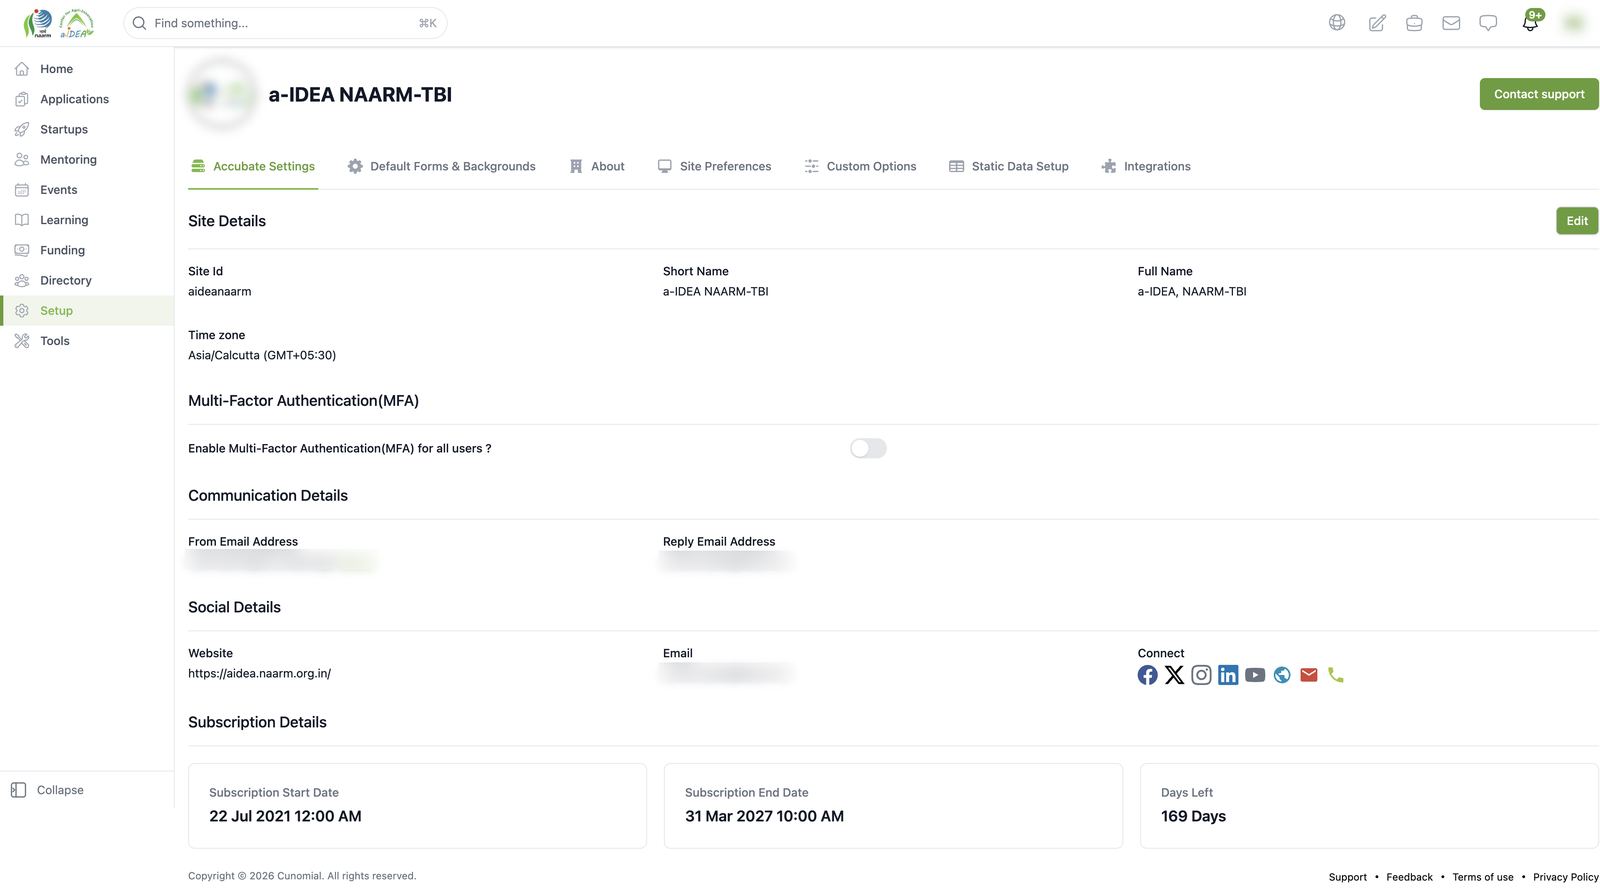Image resolution: width=1600 pixels, height=889 pixels.
Task: Open Tools in the sidebar
Action: click(x=87, y=341)
